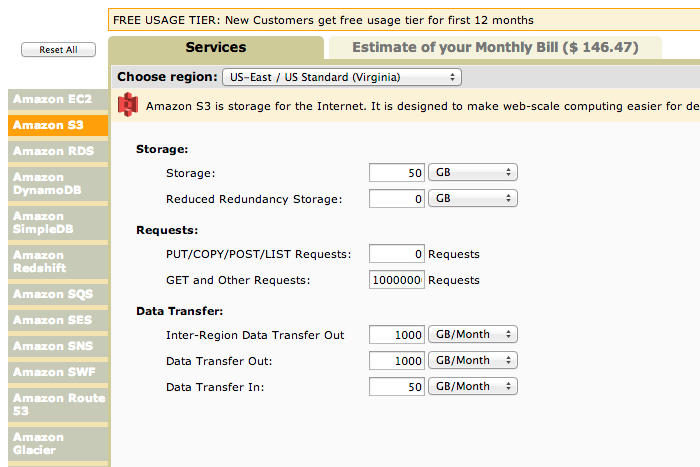Click the Data Transfer Out value field
The image size is (700, 467).
(x=396, y=360)
